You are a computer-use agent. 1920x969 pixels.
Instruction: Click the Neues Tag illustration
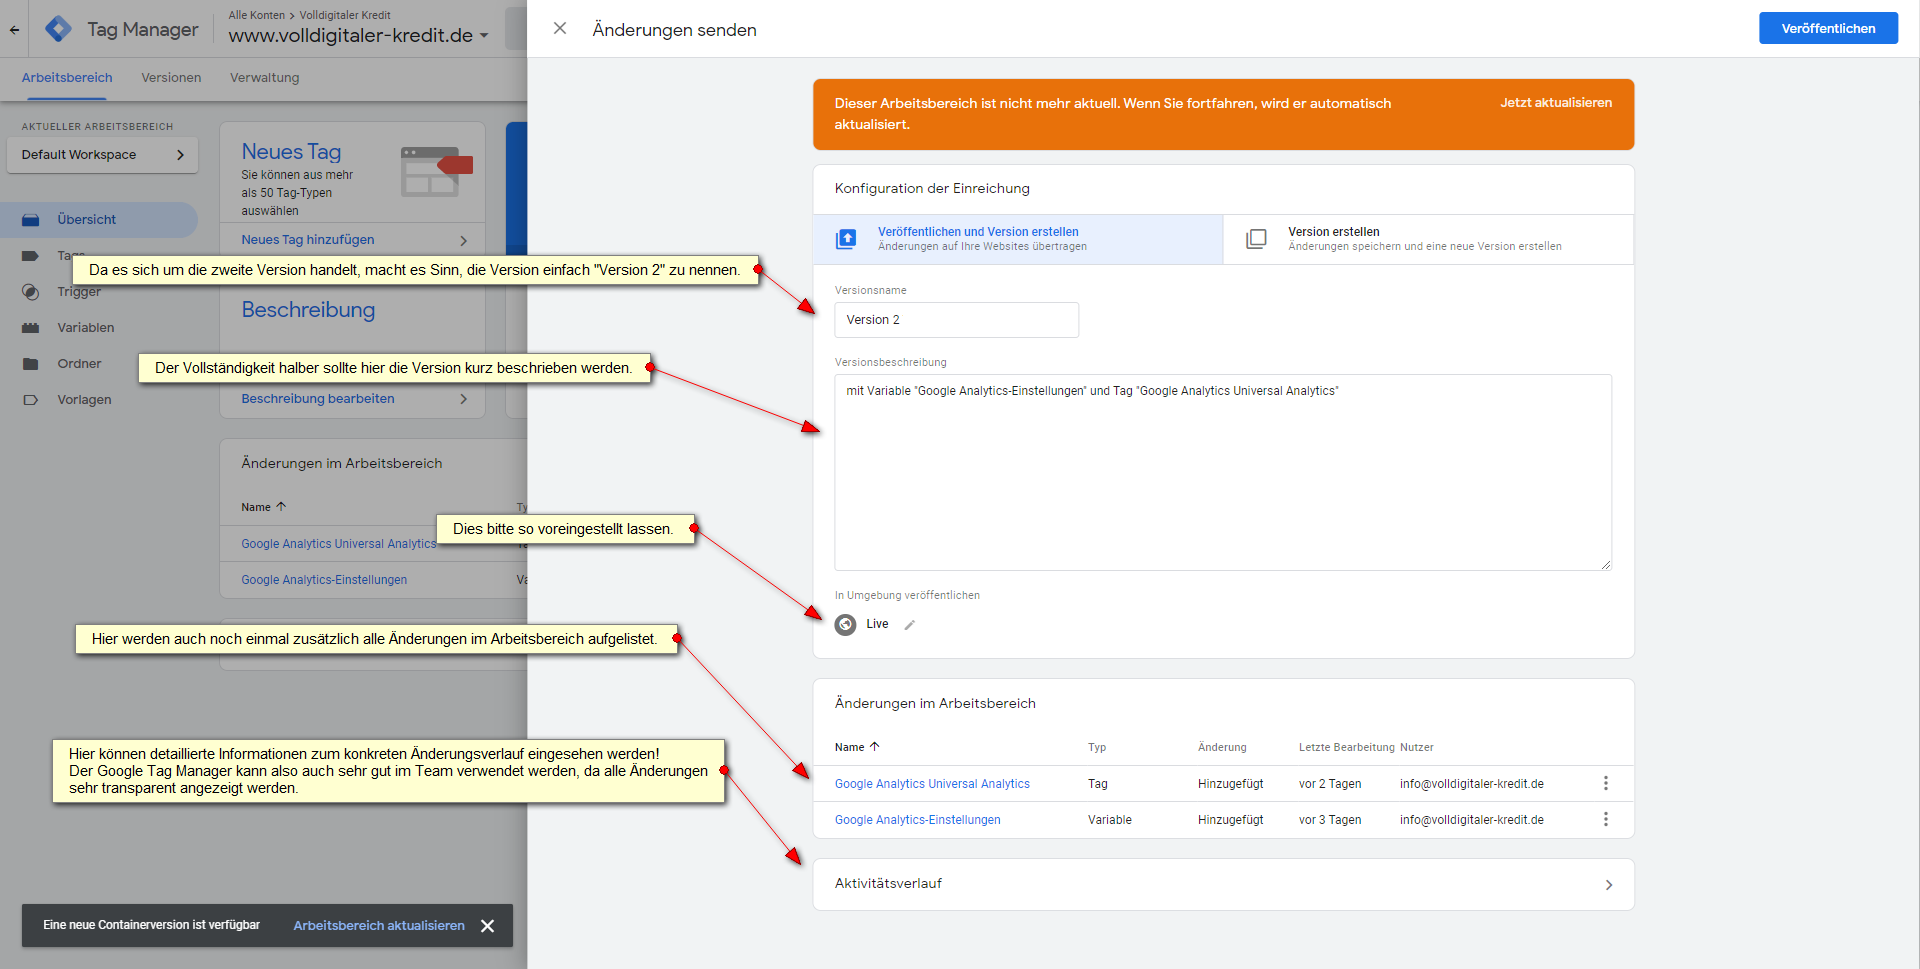click(x=436, y=171)
